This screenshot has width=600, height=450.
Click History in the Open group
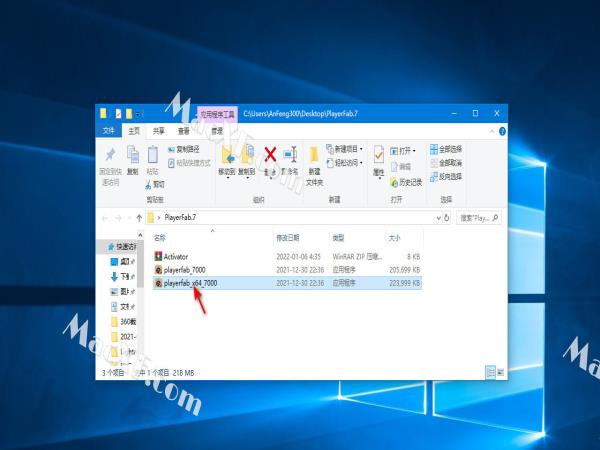tap(406, 183)
